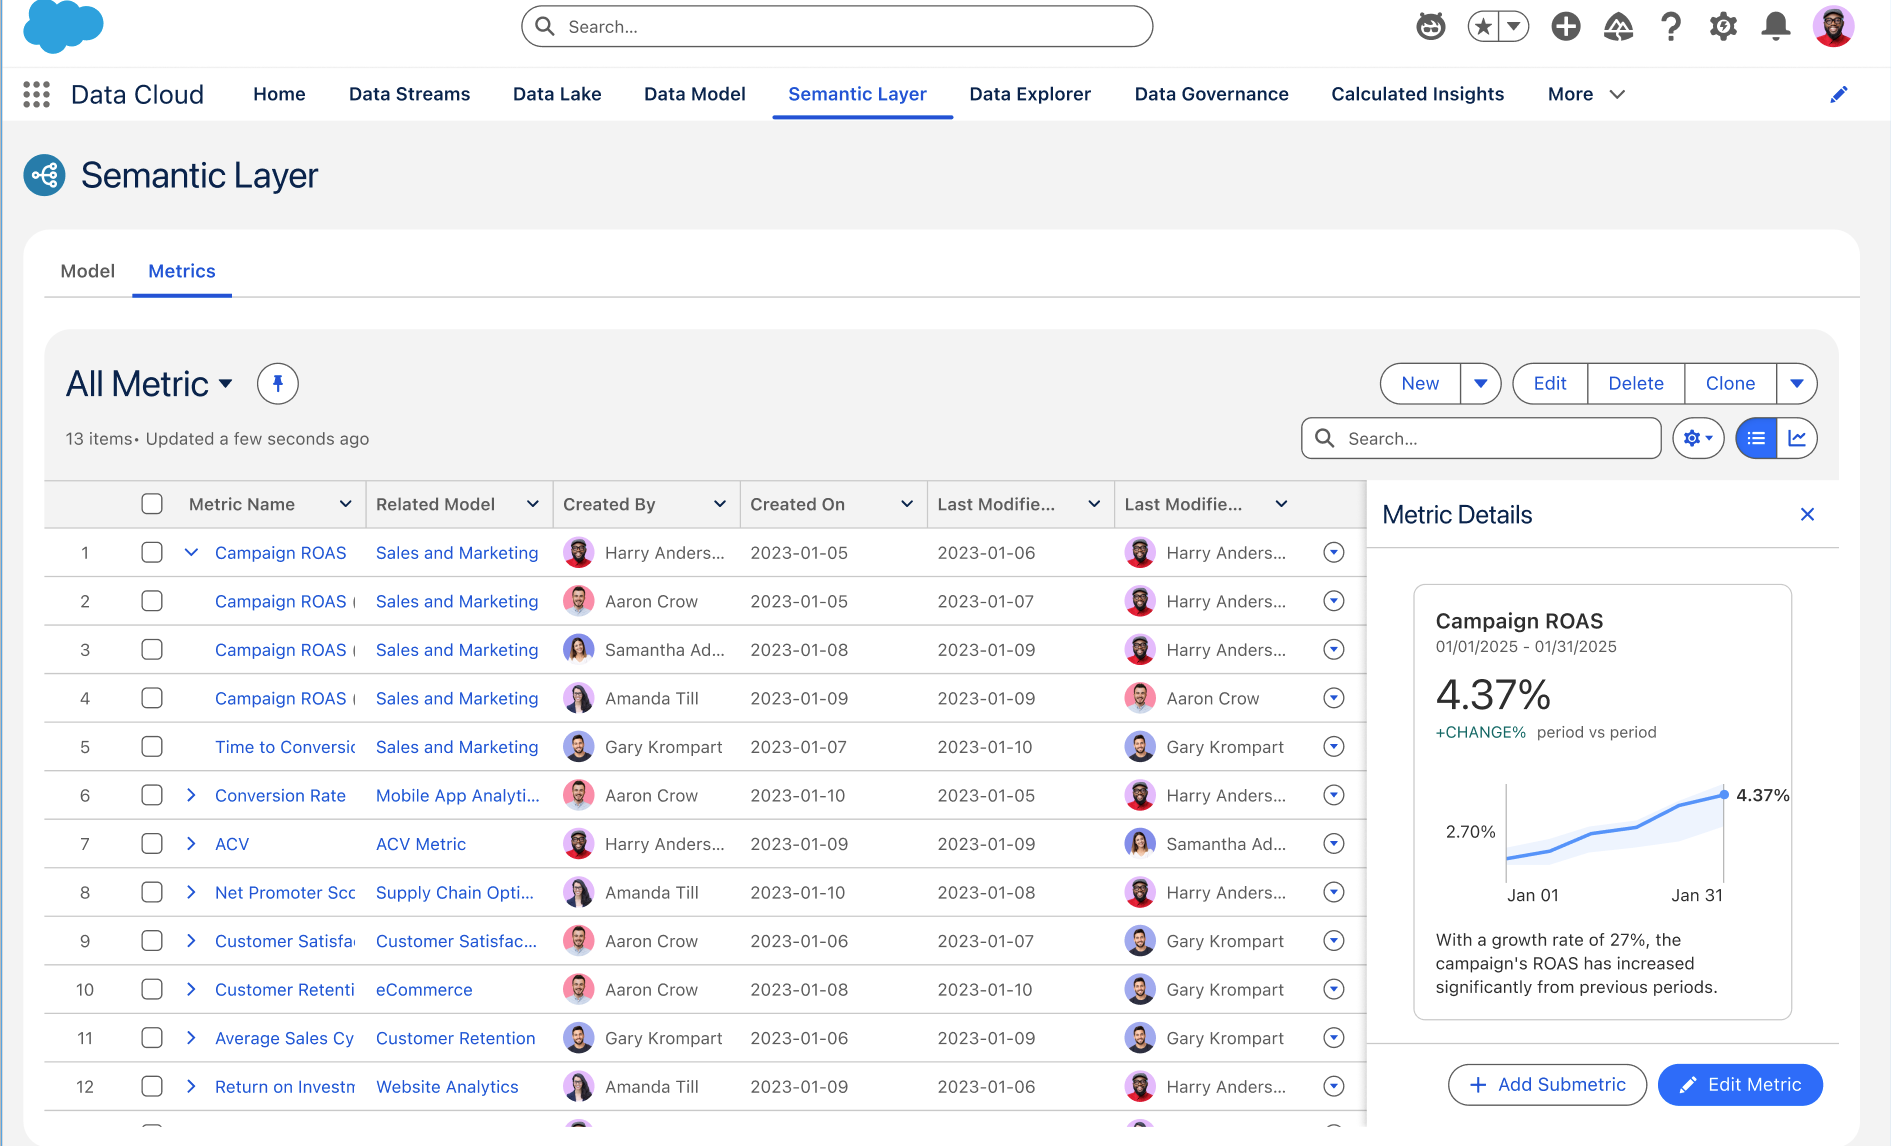1891x1146 pixels.
Task: Click the notifications bell icon
Action: pos(1775,27)
